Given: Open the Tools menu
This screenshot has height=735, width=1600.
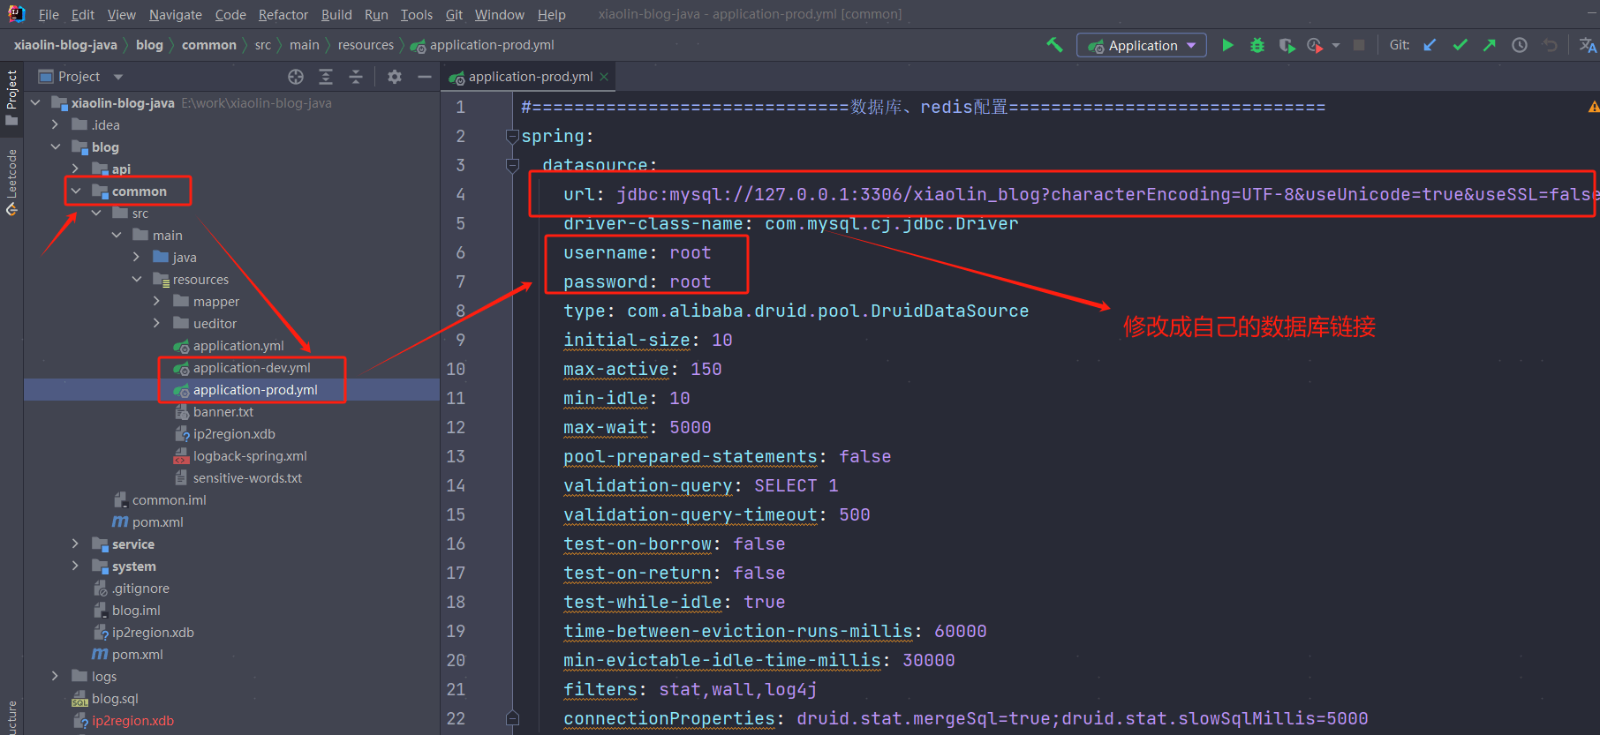Looking at the screenshot, I should tap(416, 14).
